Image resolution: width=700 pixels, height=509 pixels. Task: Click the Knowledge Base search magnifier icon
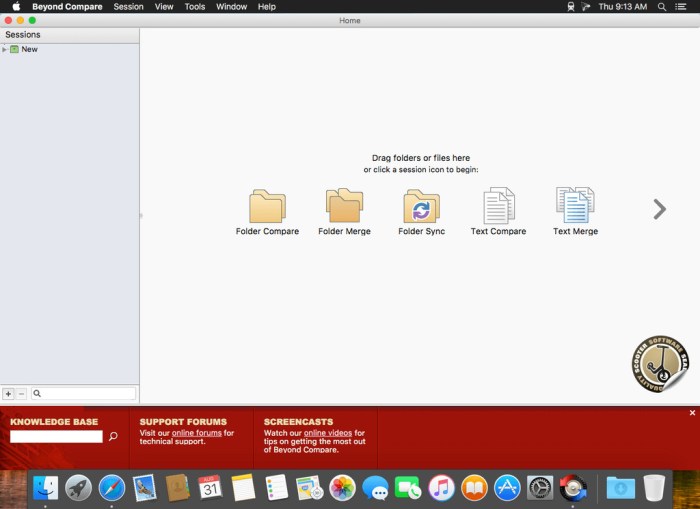[113, 437]
